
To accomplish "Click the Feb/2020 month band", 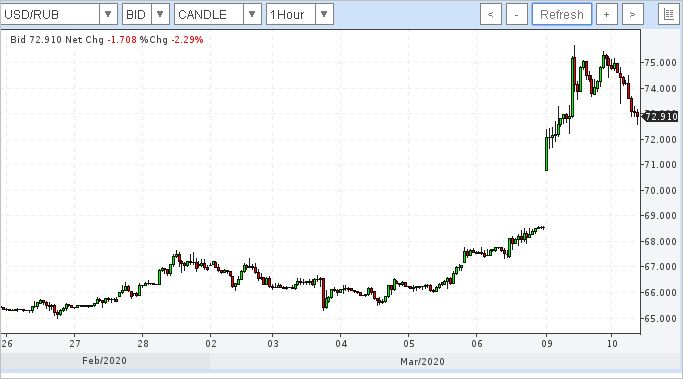I will pyautogui.click(x=105, y=361).
